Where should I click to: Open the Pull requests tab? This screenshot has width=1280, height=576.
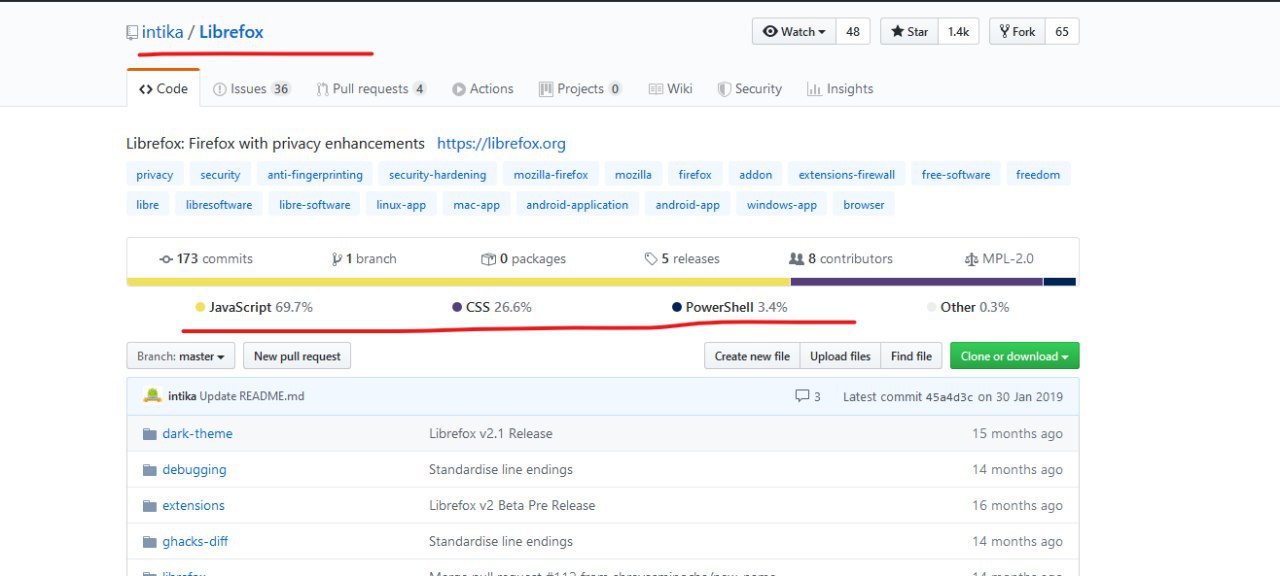(x=371, y=89)
